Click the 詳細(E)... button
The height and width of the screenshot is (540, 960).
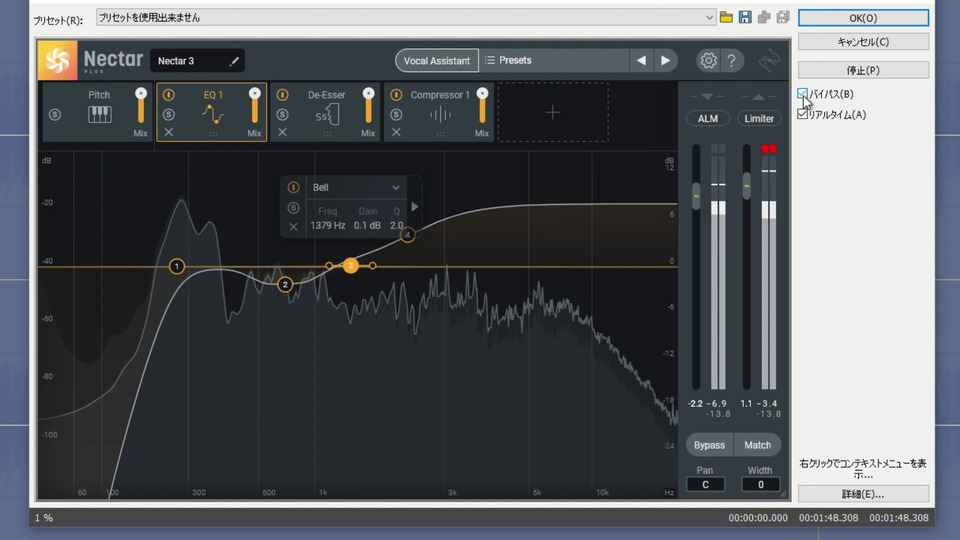[x=863, y=493]
